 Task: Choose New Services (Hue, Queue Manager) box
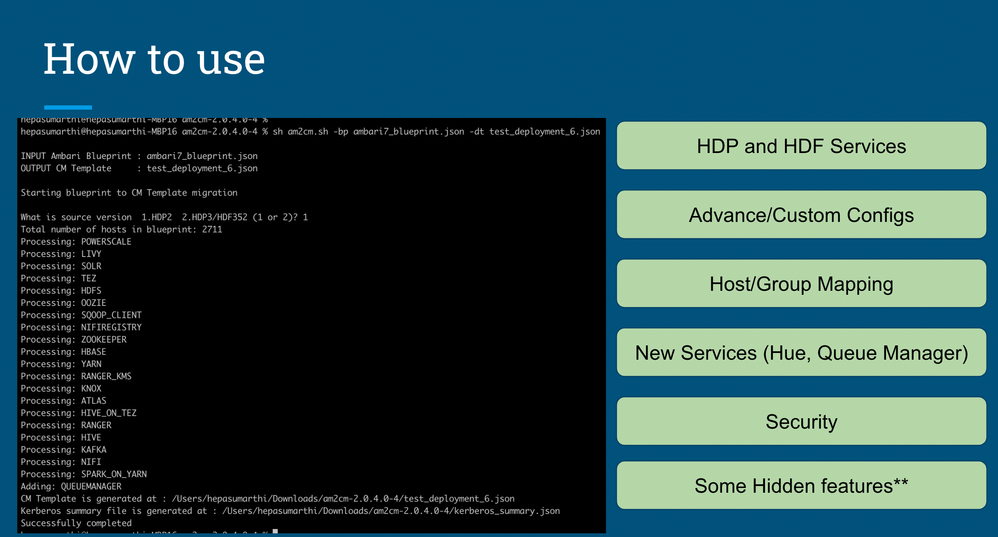(801, 352)
